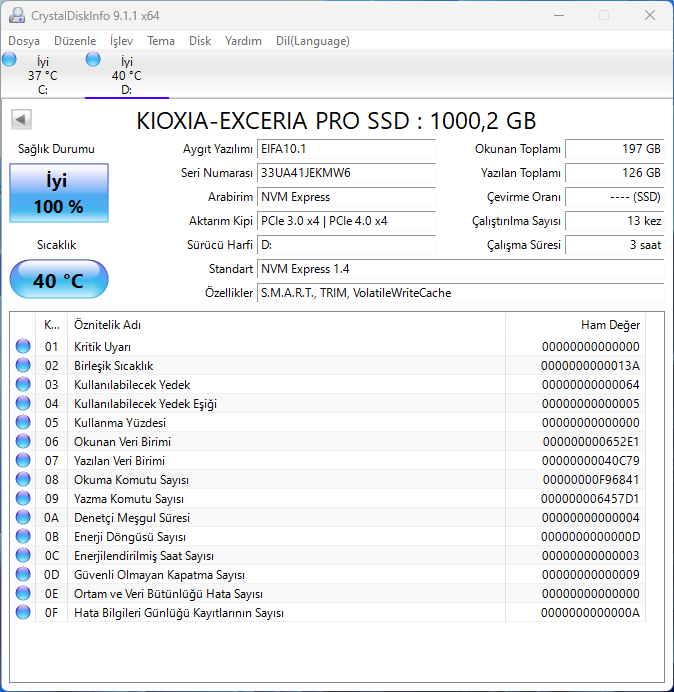Select the D: drive status orb
This screenshot has width=674, height=692.
tap(93, 60)
